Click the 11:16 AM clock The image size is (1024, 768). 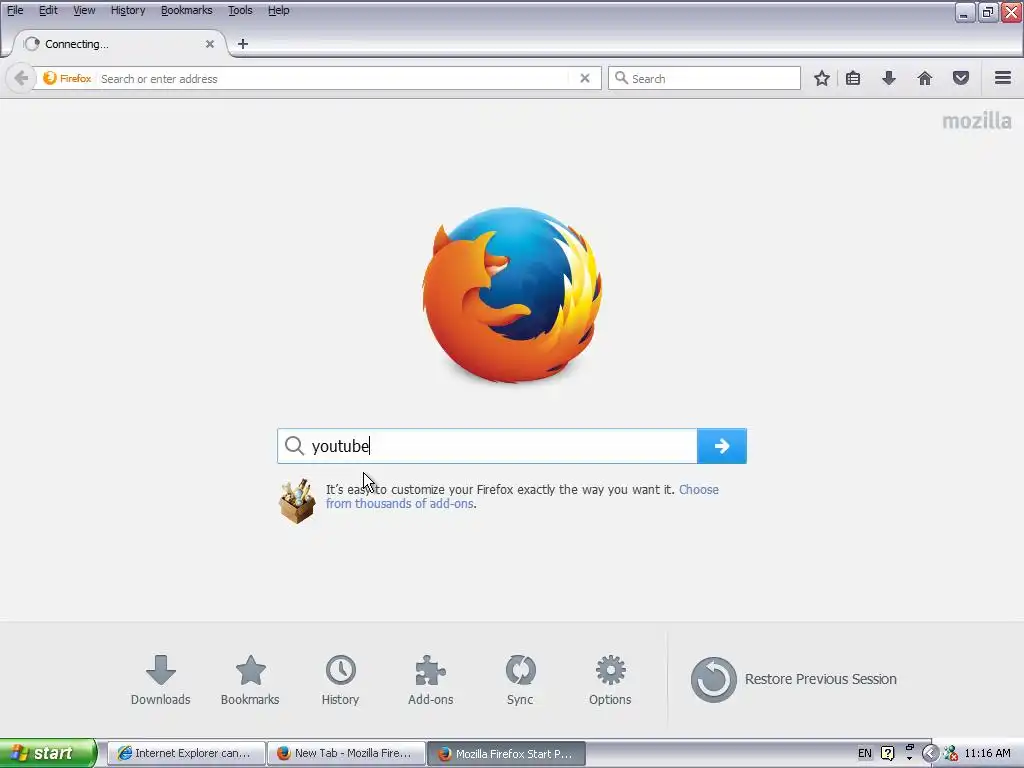(x=987, y=753)
